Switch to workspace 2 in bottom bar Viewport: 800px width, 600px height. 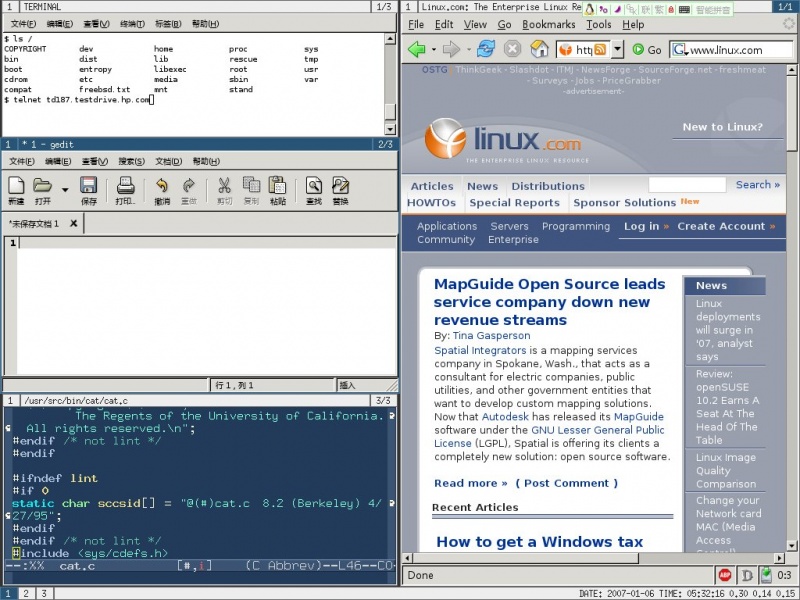(26, 593)
